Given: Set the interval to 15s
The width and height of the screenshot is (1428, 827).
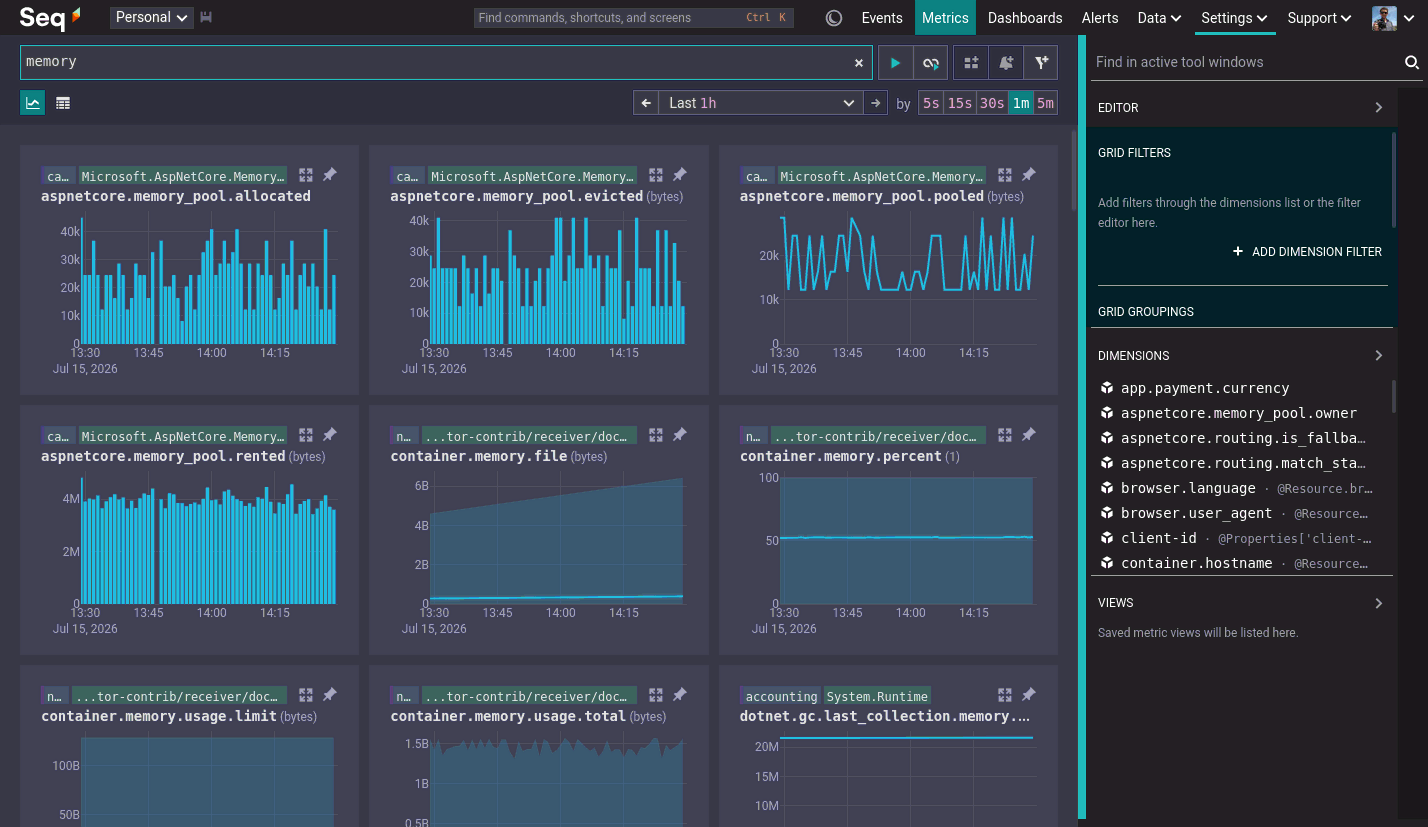Looking at the screenshot, I should coord(960,103).
